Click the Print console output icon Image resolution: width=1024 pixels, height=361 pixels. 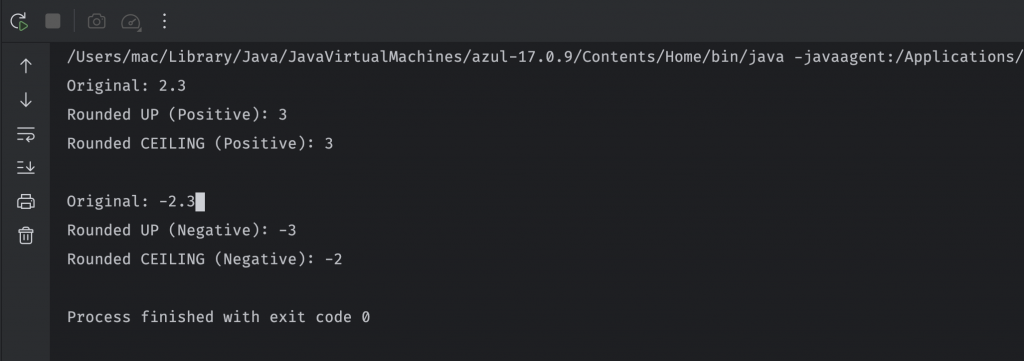(25, 201)
